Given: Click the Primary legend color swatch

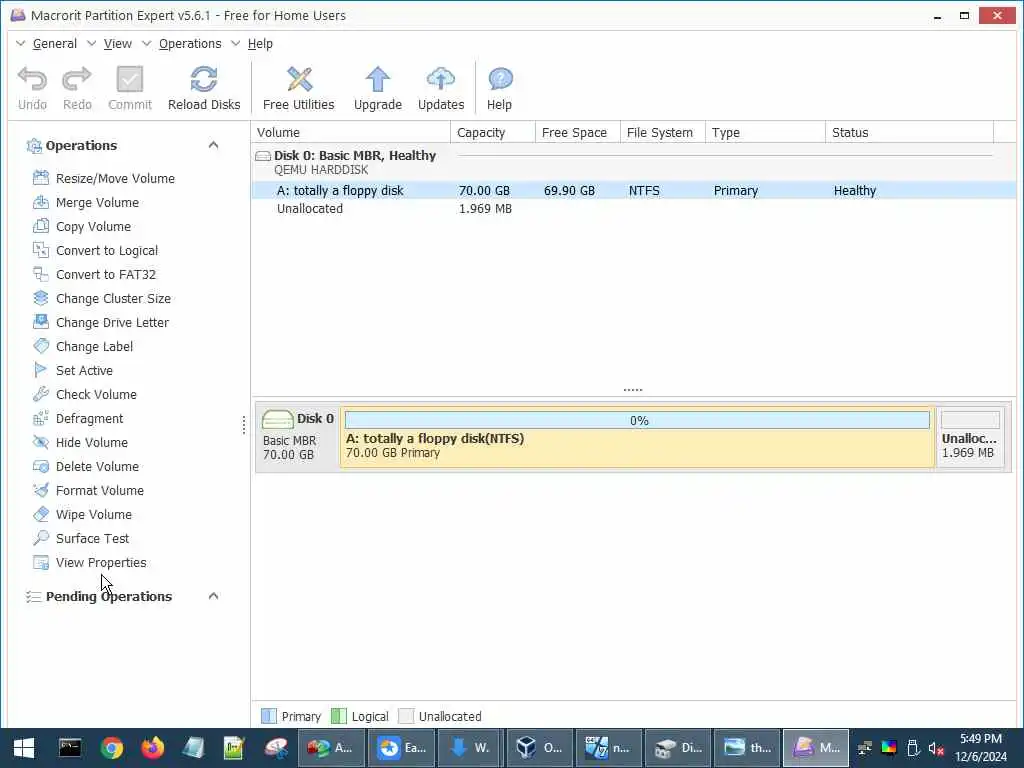Looking at the screenshot, I should tap(268, 716).
